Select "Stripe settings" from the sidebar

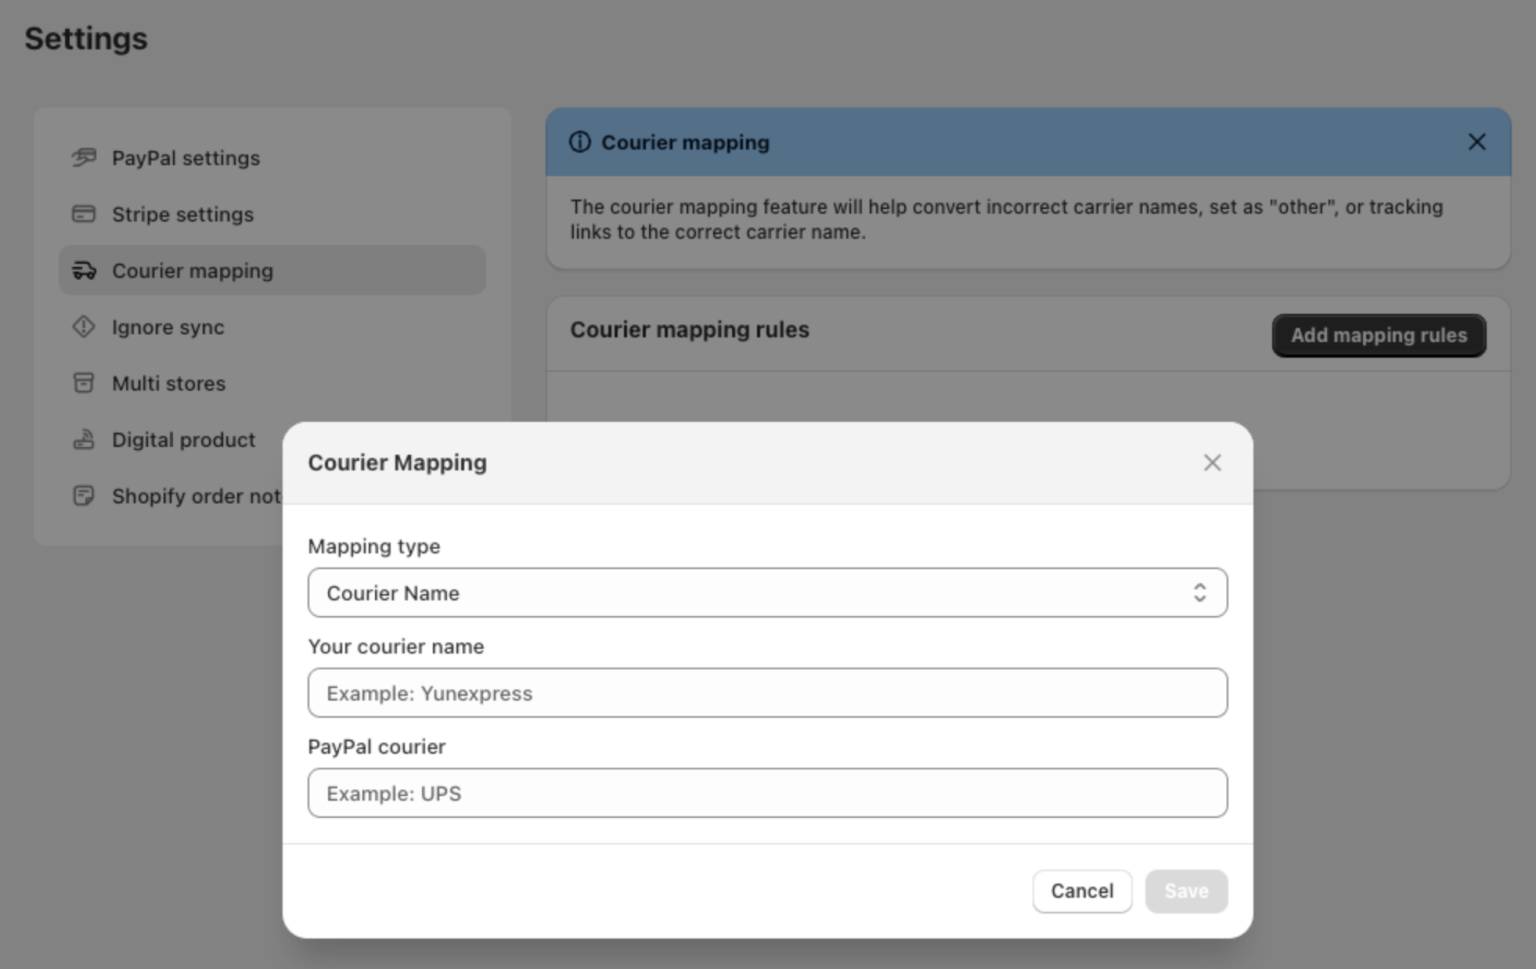182,214
